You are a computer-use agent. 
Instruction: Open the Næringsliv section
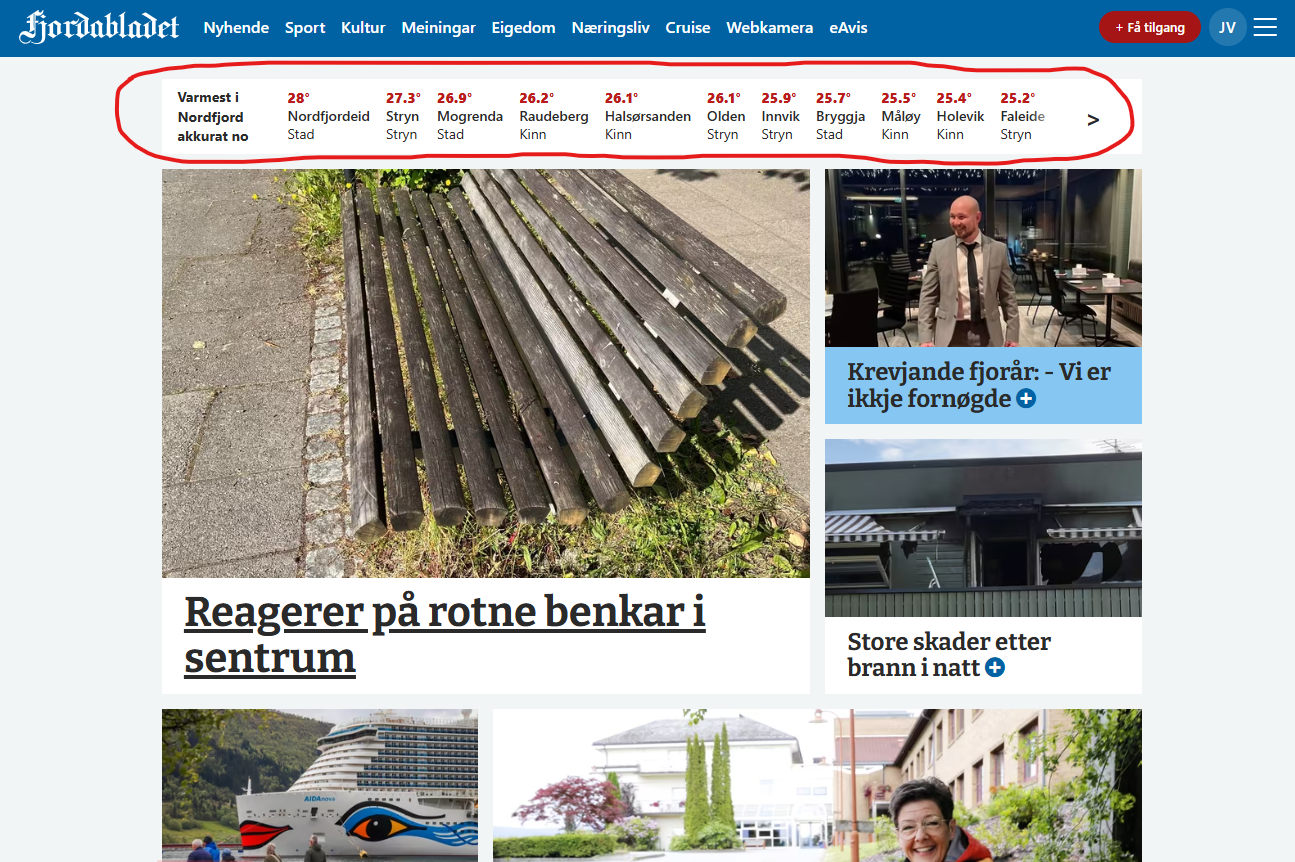click(610, 27)
